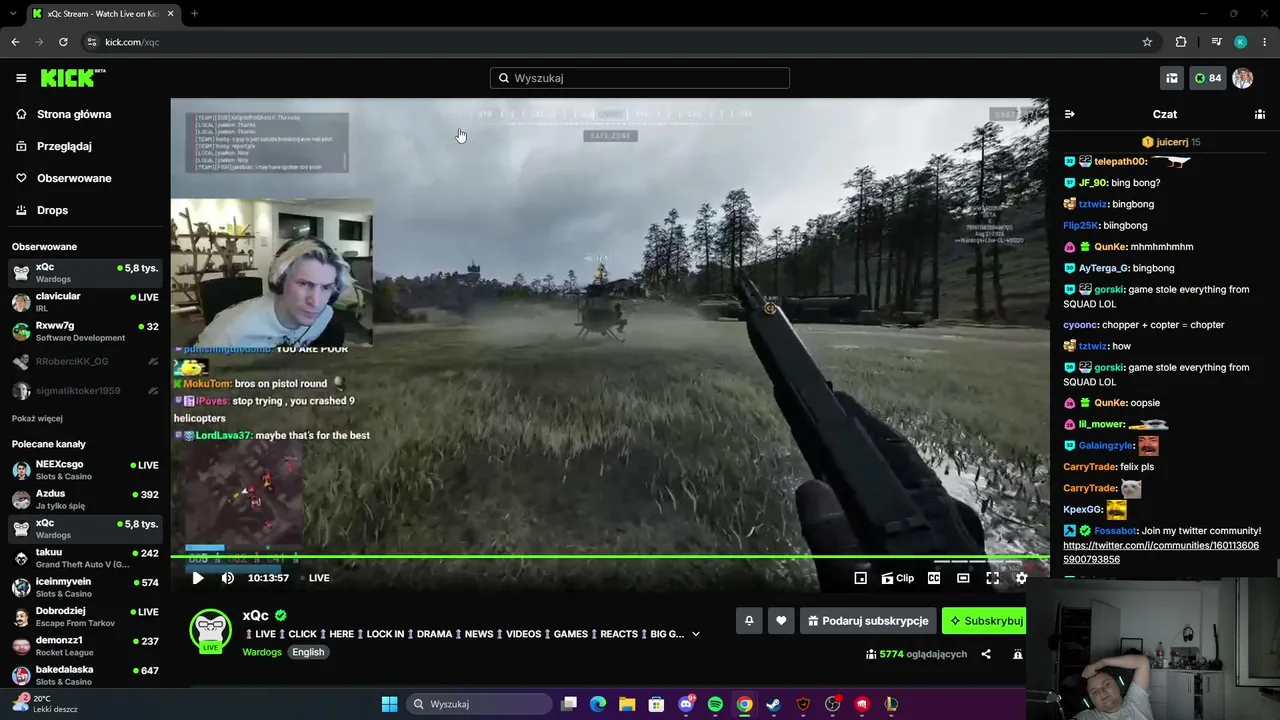This screenshot has height=720, width=1280.
Task: Open the Kicks balance showing 84
Action: (1207, 78)
